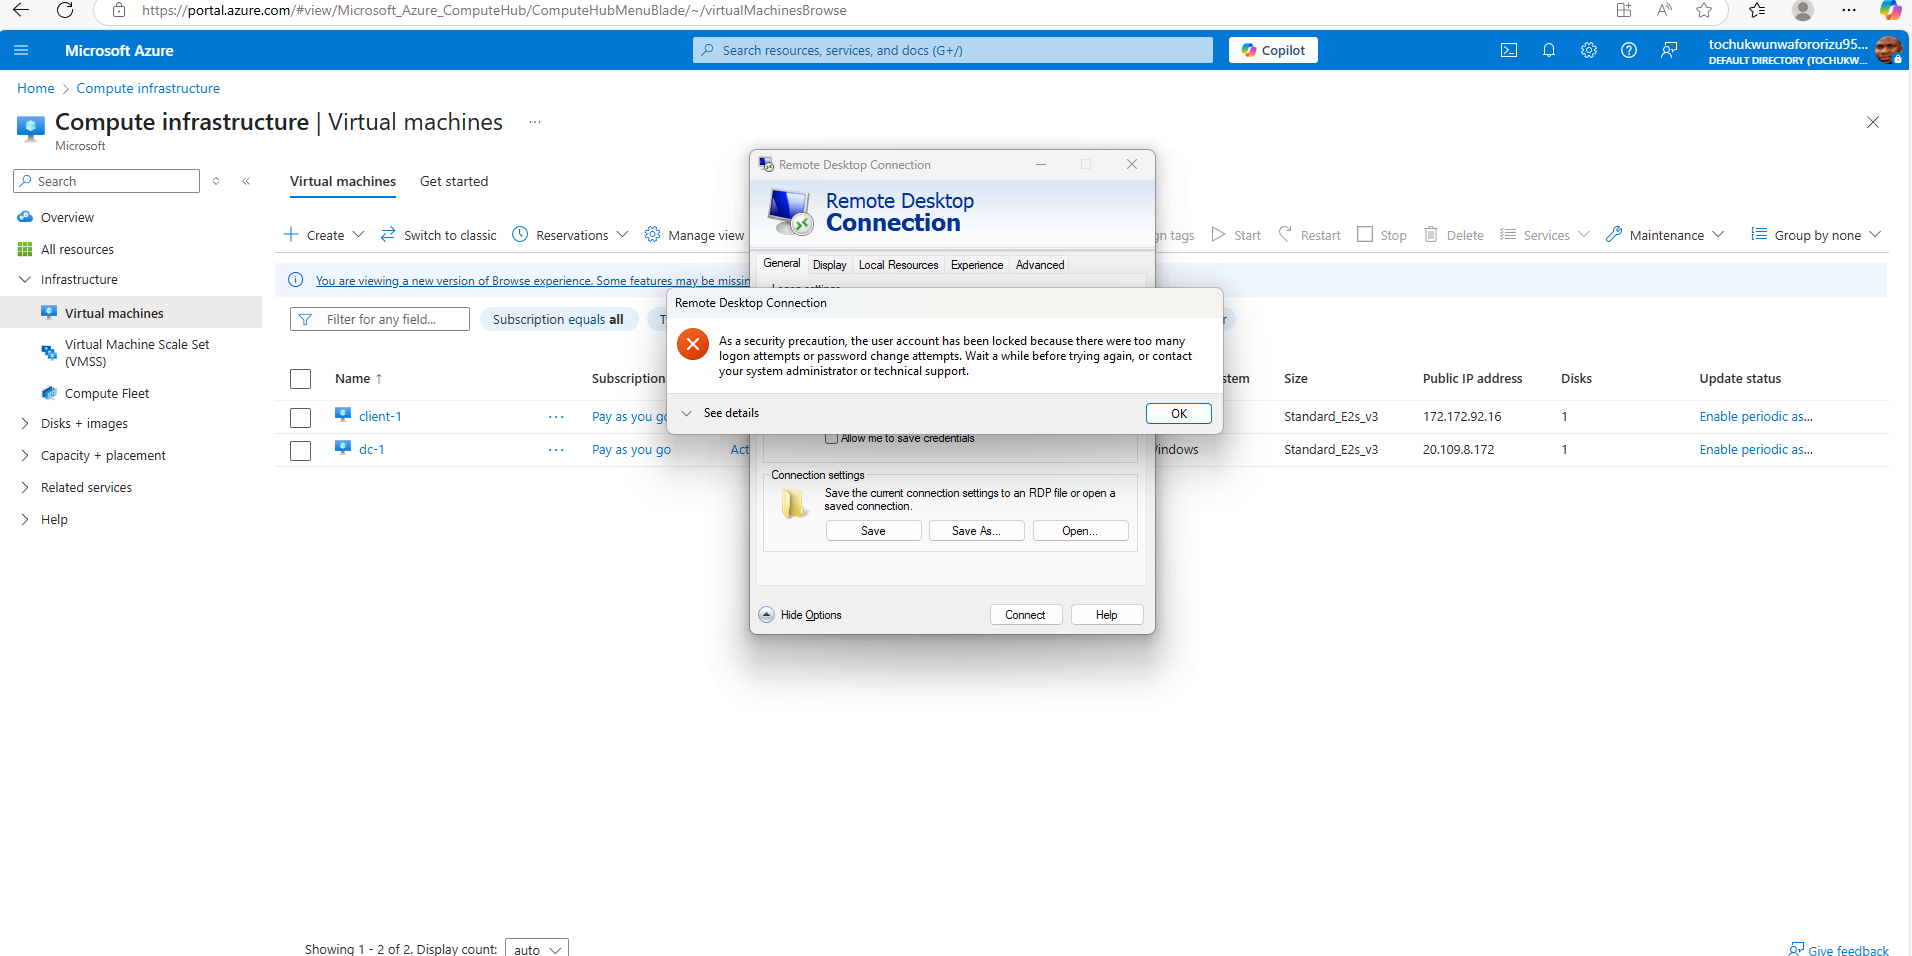Switch to the Get started tab
The image size is (1912, 956).
(454, 181)
